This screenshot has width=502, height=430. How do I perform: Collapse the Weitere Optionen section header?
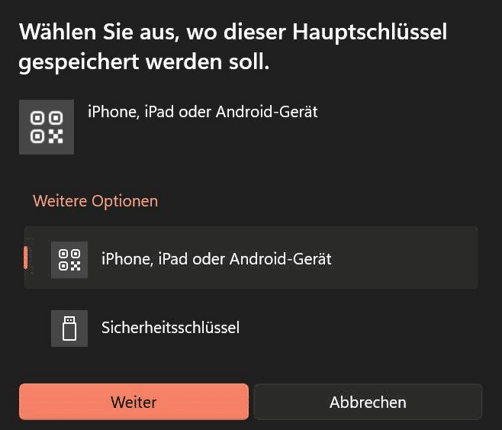(x=95, y=201)
